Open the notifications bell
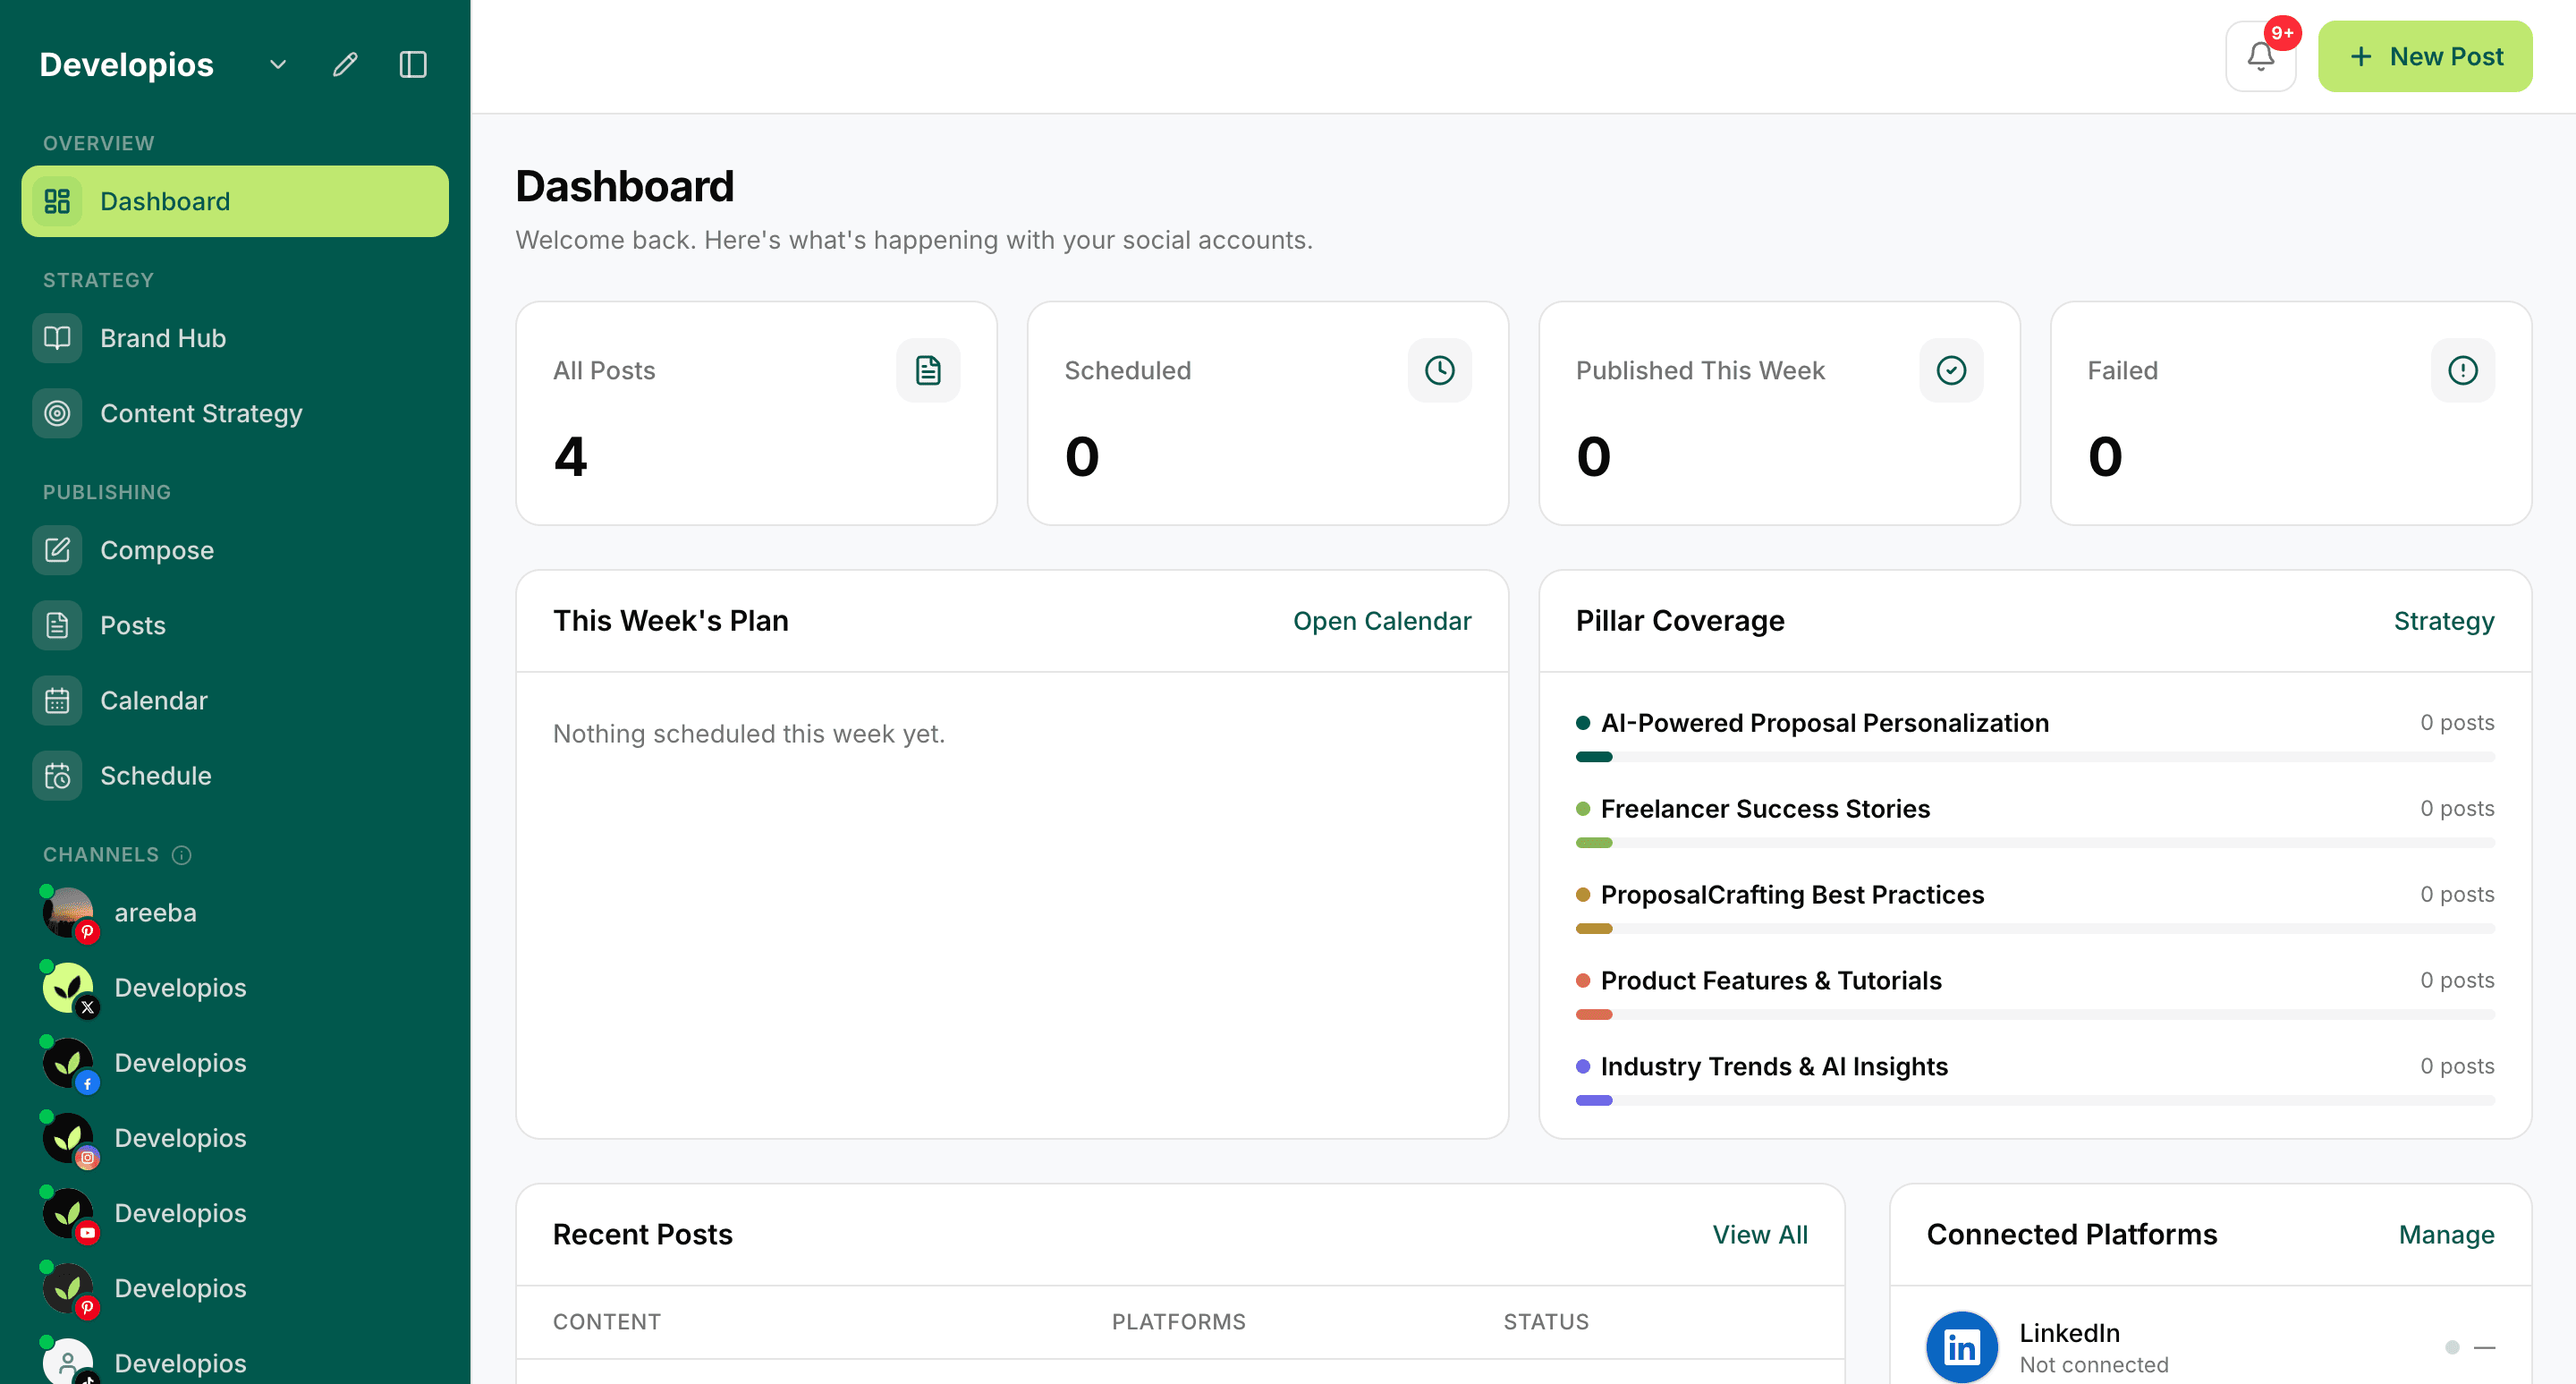Image resolution: width=2576 pixels, height=1384 pixels. coord(2260,57)
